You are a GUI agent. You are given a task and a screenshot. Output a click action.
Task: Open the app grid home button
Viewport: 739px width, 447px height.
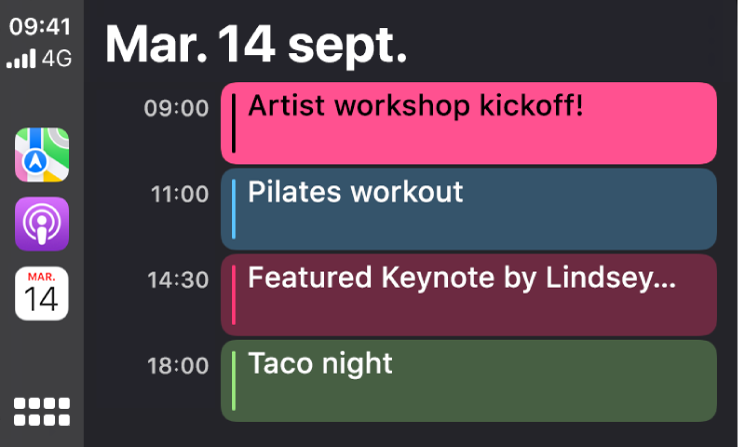[42, 412]
